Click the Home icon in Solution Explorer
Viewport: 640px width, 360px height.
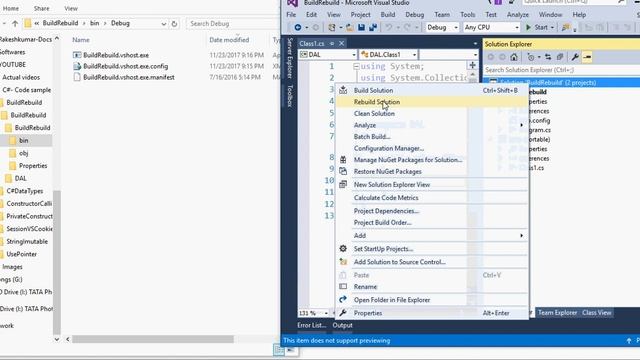[x=514, y=57]
